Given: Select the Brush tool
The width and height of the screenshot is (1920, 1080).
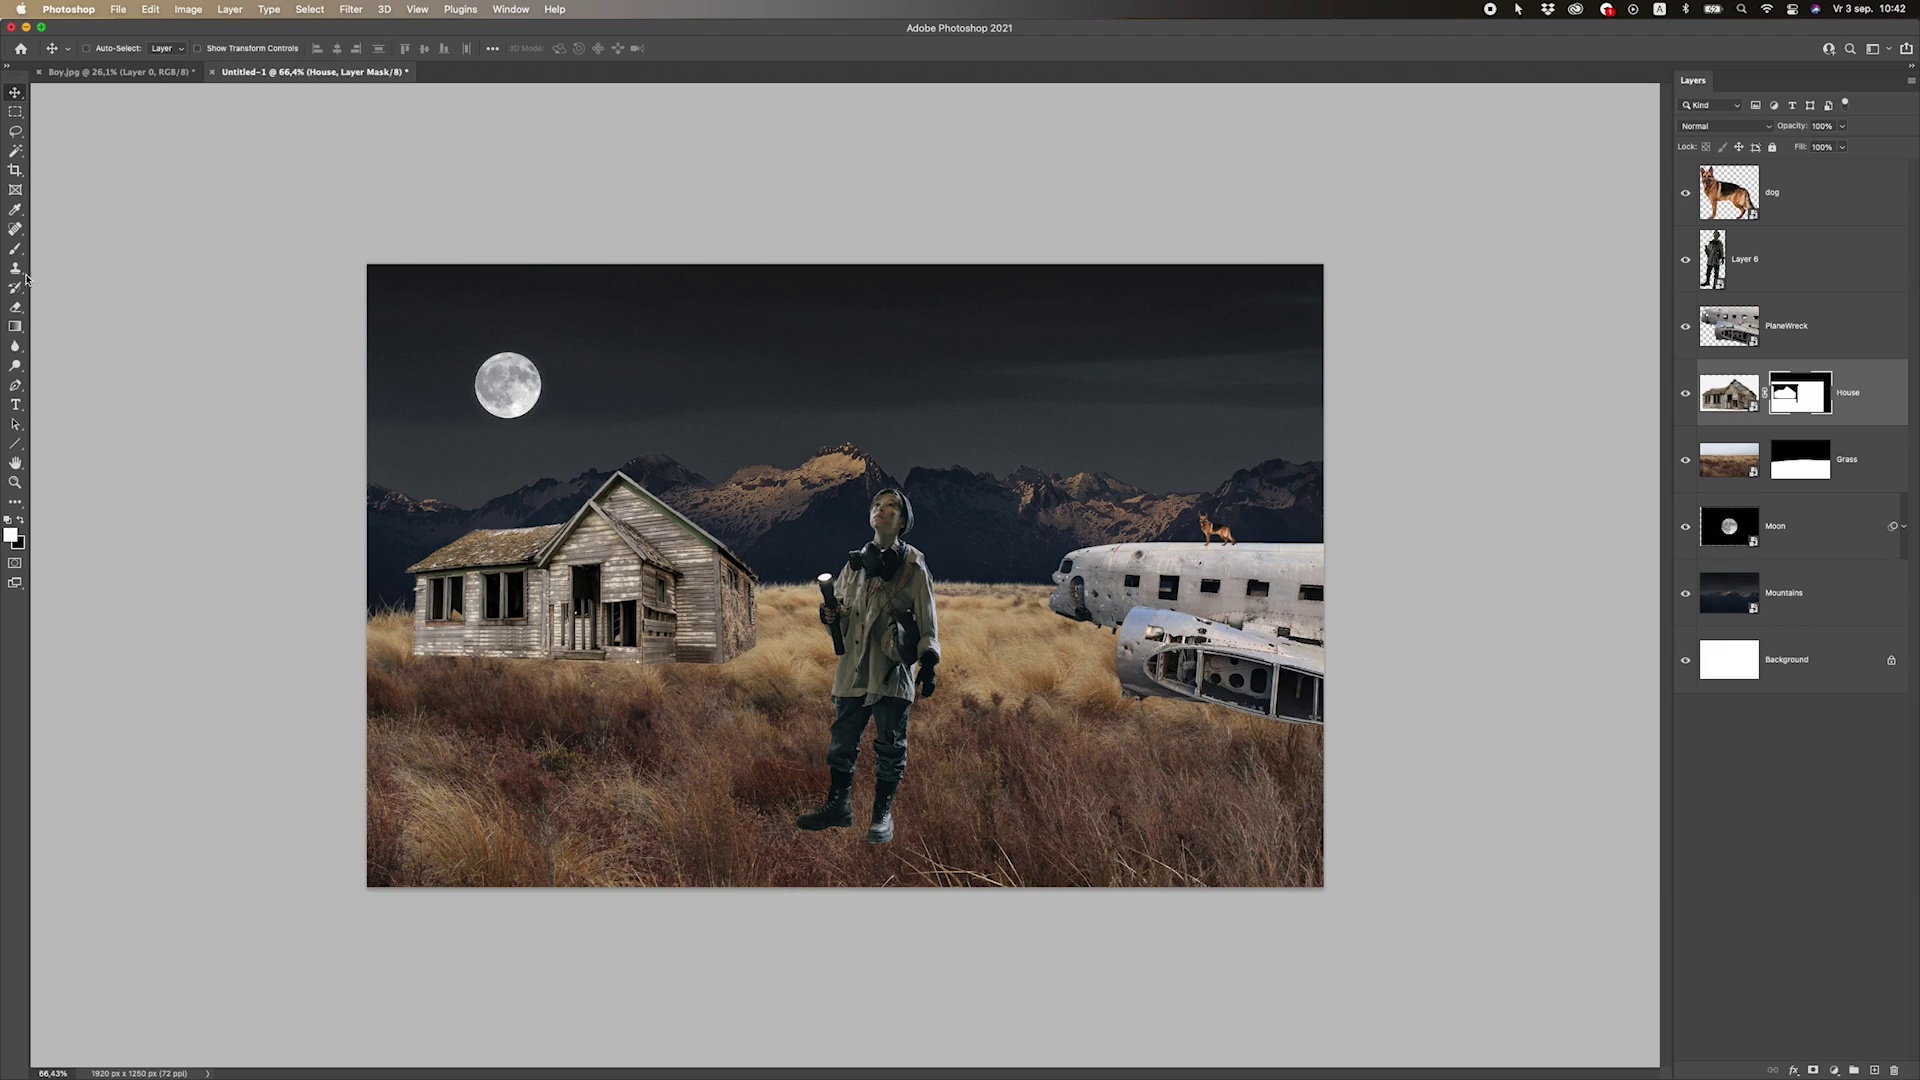Looking at the screenshot, I should 15,248.
